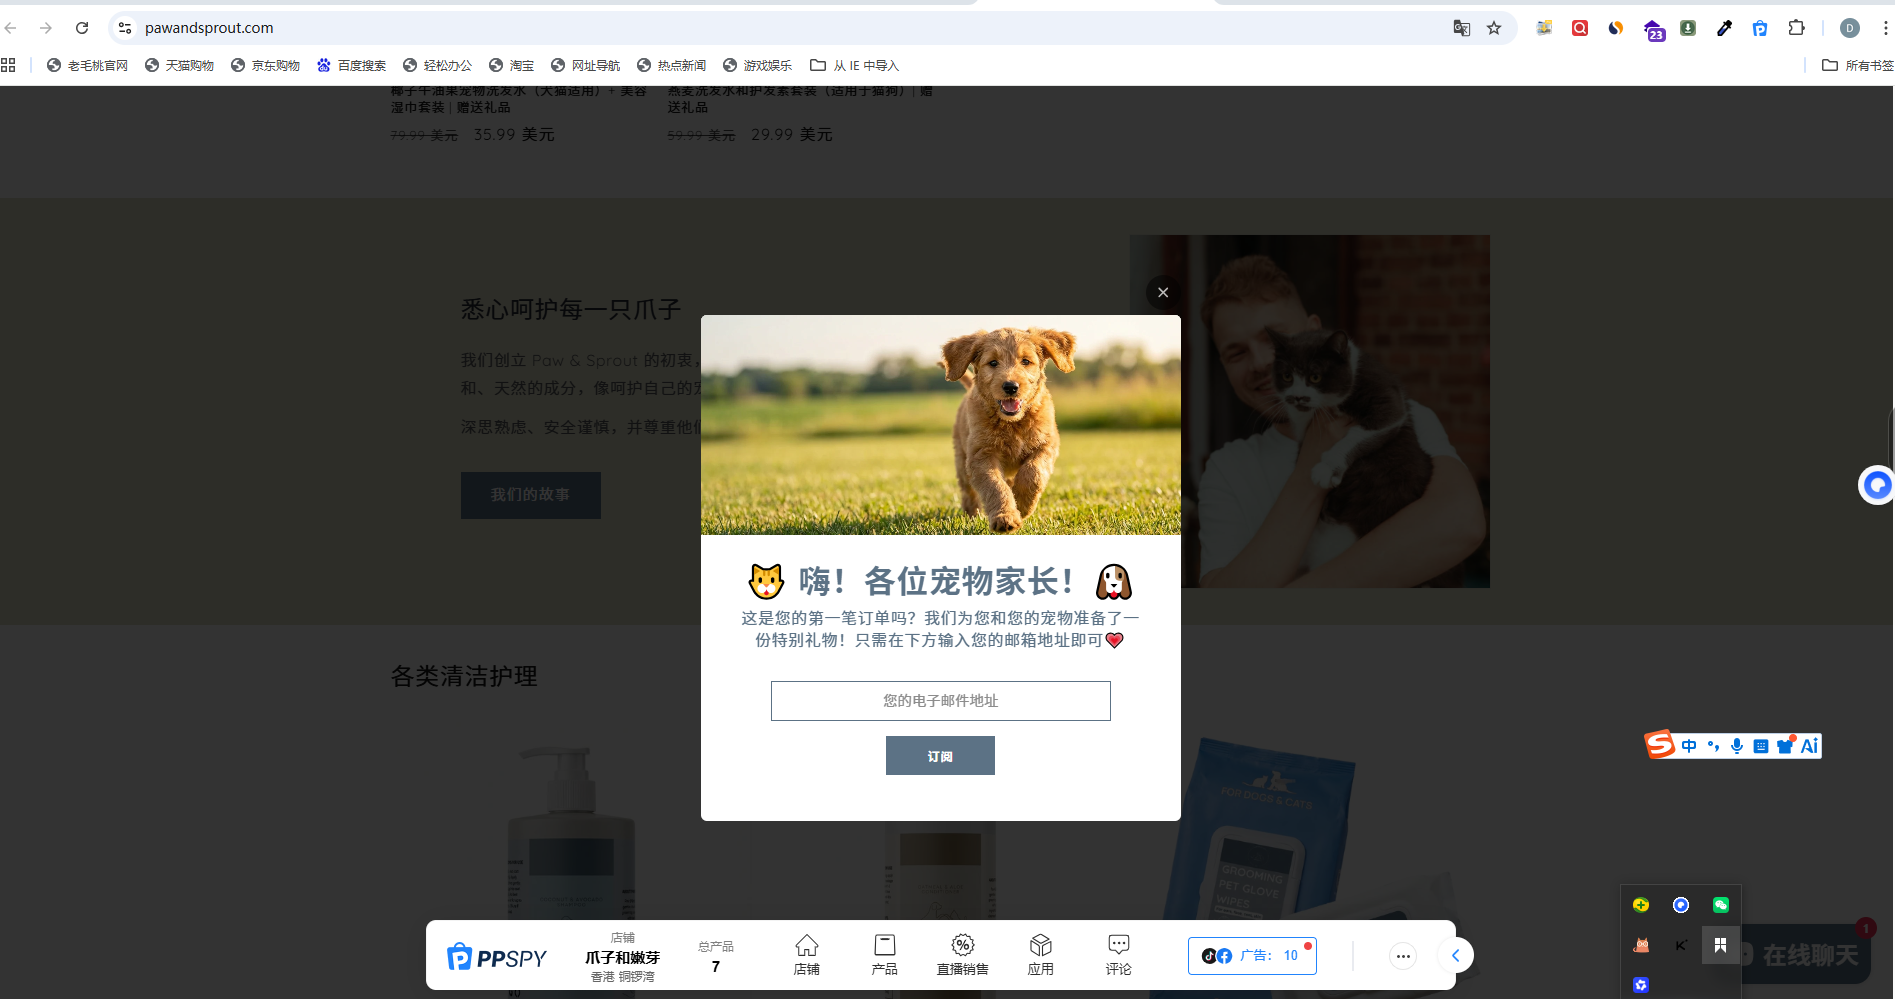Collapse the PPSPY toolbar with chevron arrow
This screenshot has height=999, width=1895.
(x=1456, y=956)
